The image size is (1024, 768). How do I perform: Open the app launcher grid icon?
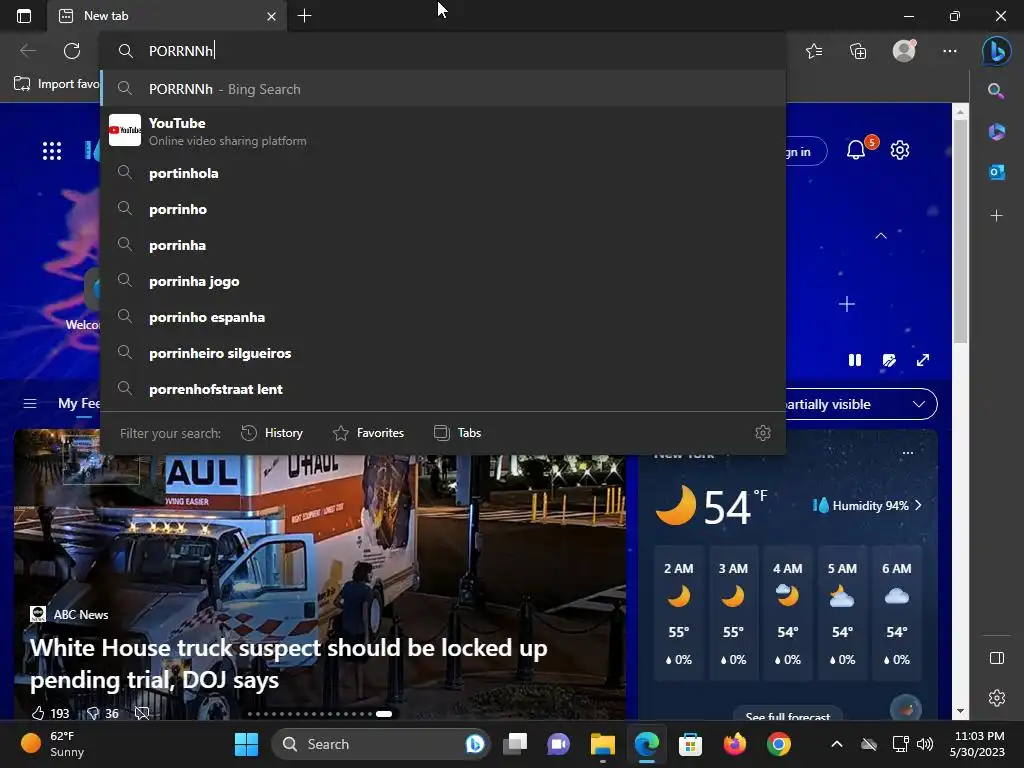pyautogui.click(x=52, y=151)
